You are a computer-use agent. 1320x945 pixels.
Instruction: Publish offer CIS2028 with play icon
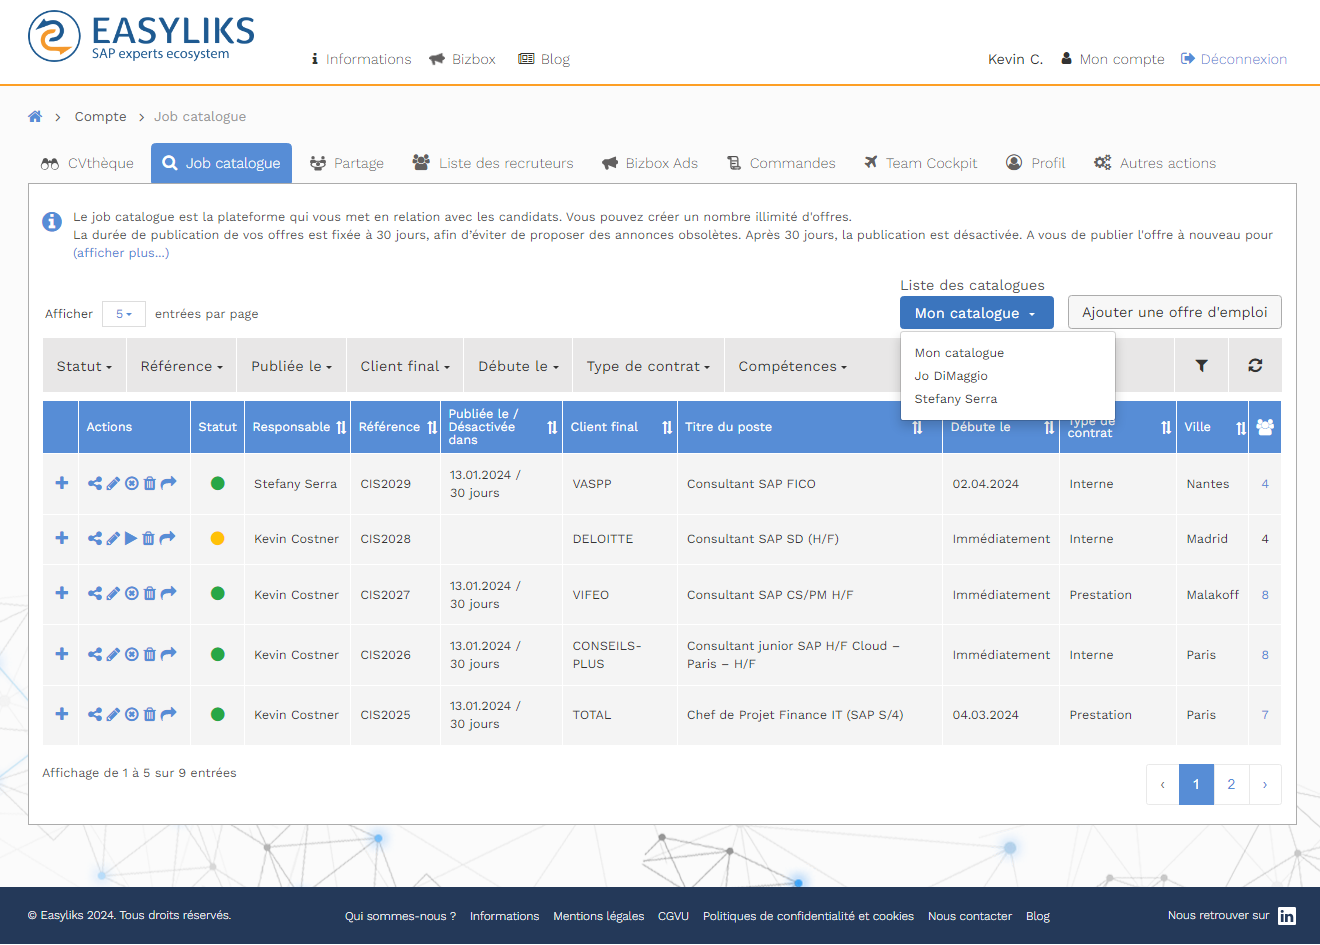(131, 538)
